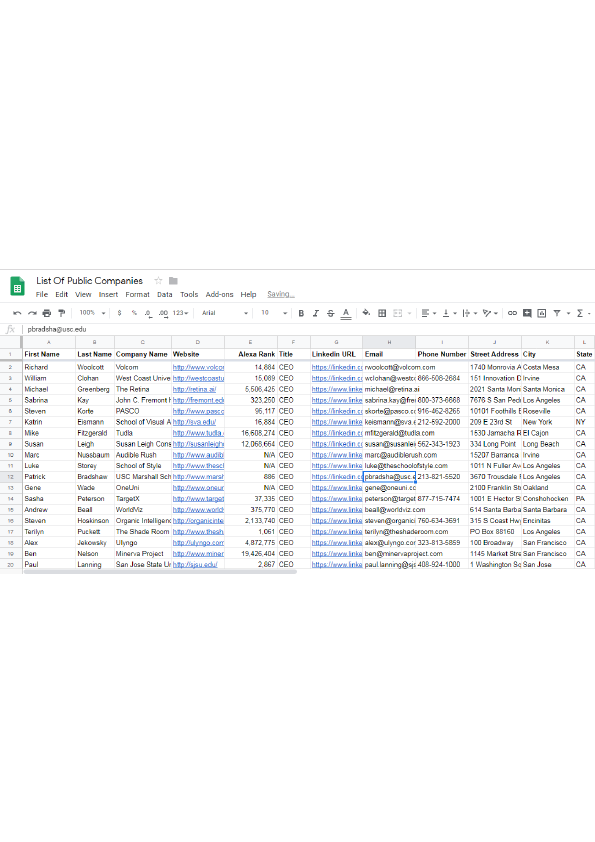This screenshot has width=595, height=842.
Task: Open the horizontal align dropdown
Action: coord(429,313)
